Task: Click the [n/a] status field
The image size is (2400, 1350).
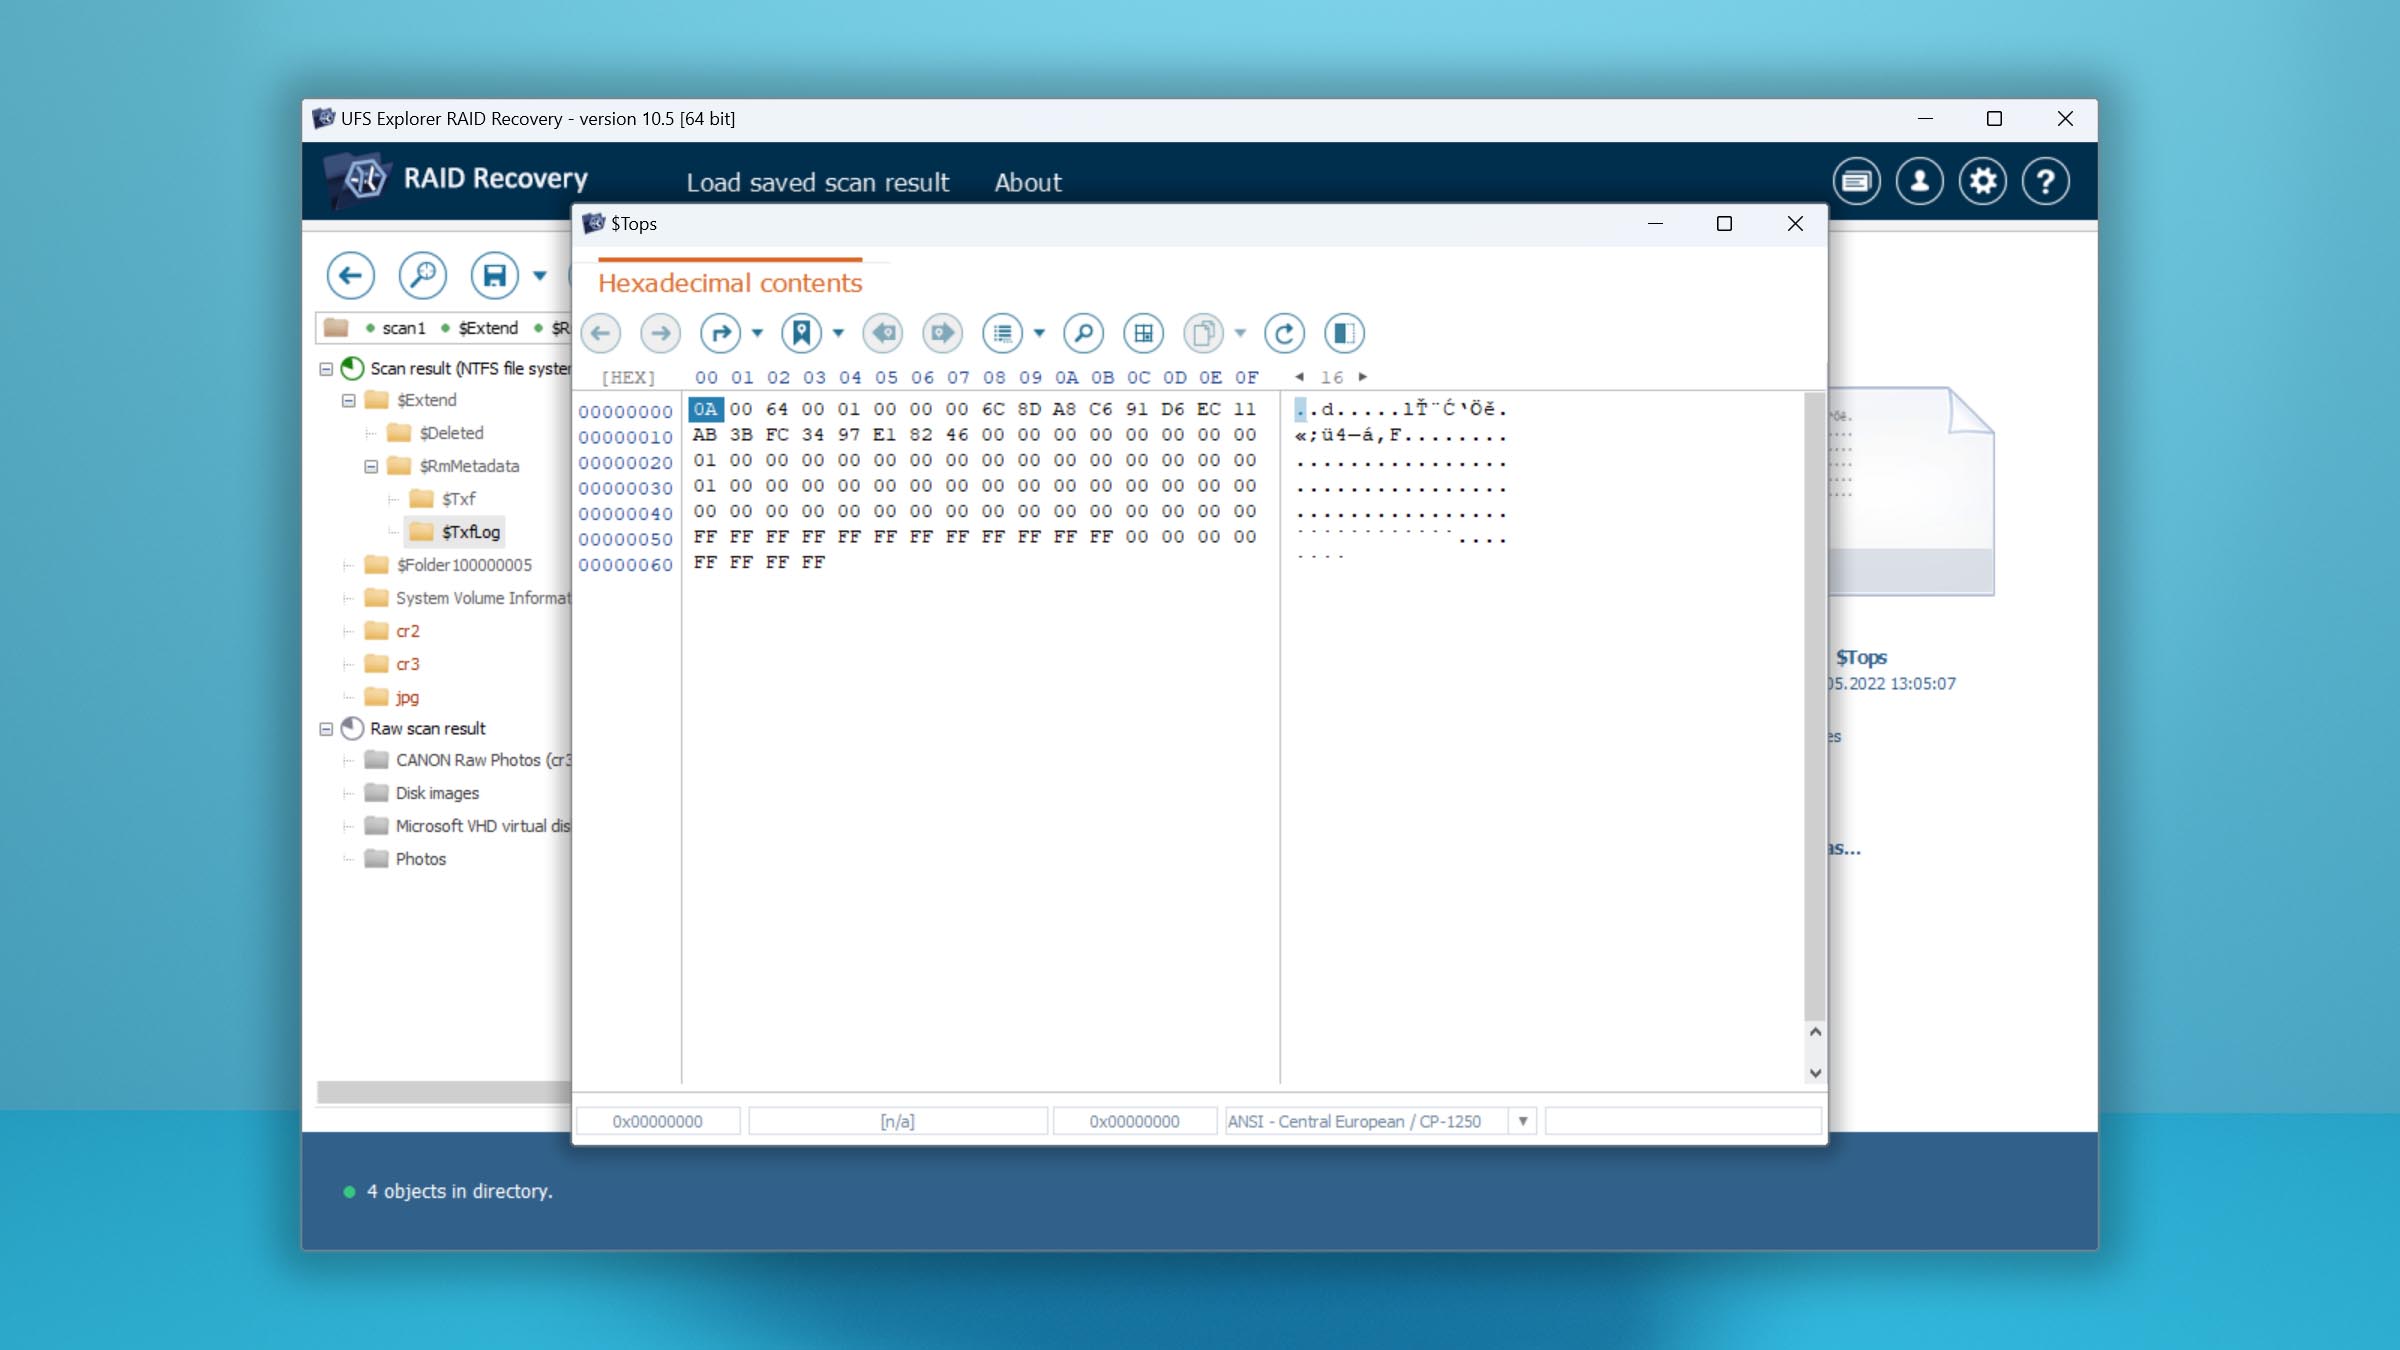Action: click(x=898, y=1121)
